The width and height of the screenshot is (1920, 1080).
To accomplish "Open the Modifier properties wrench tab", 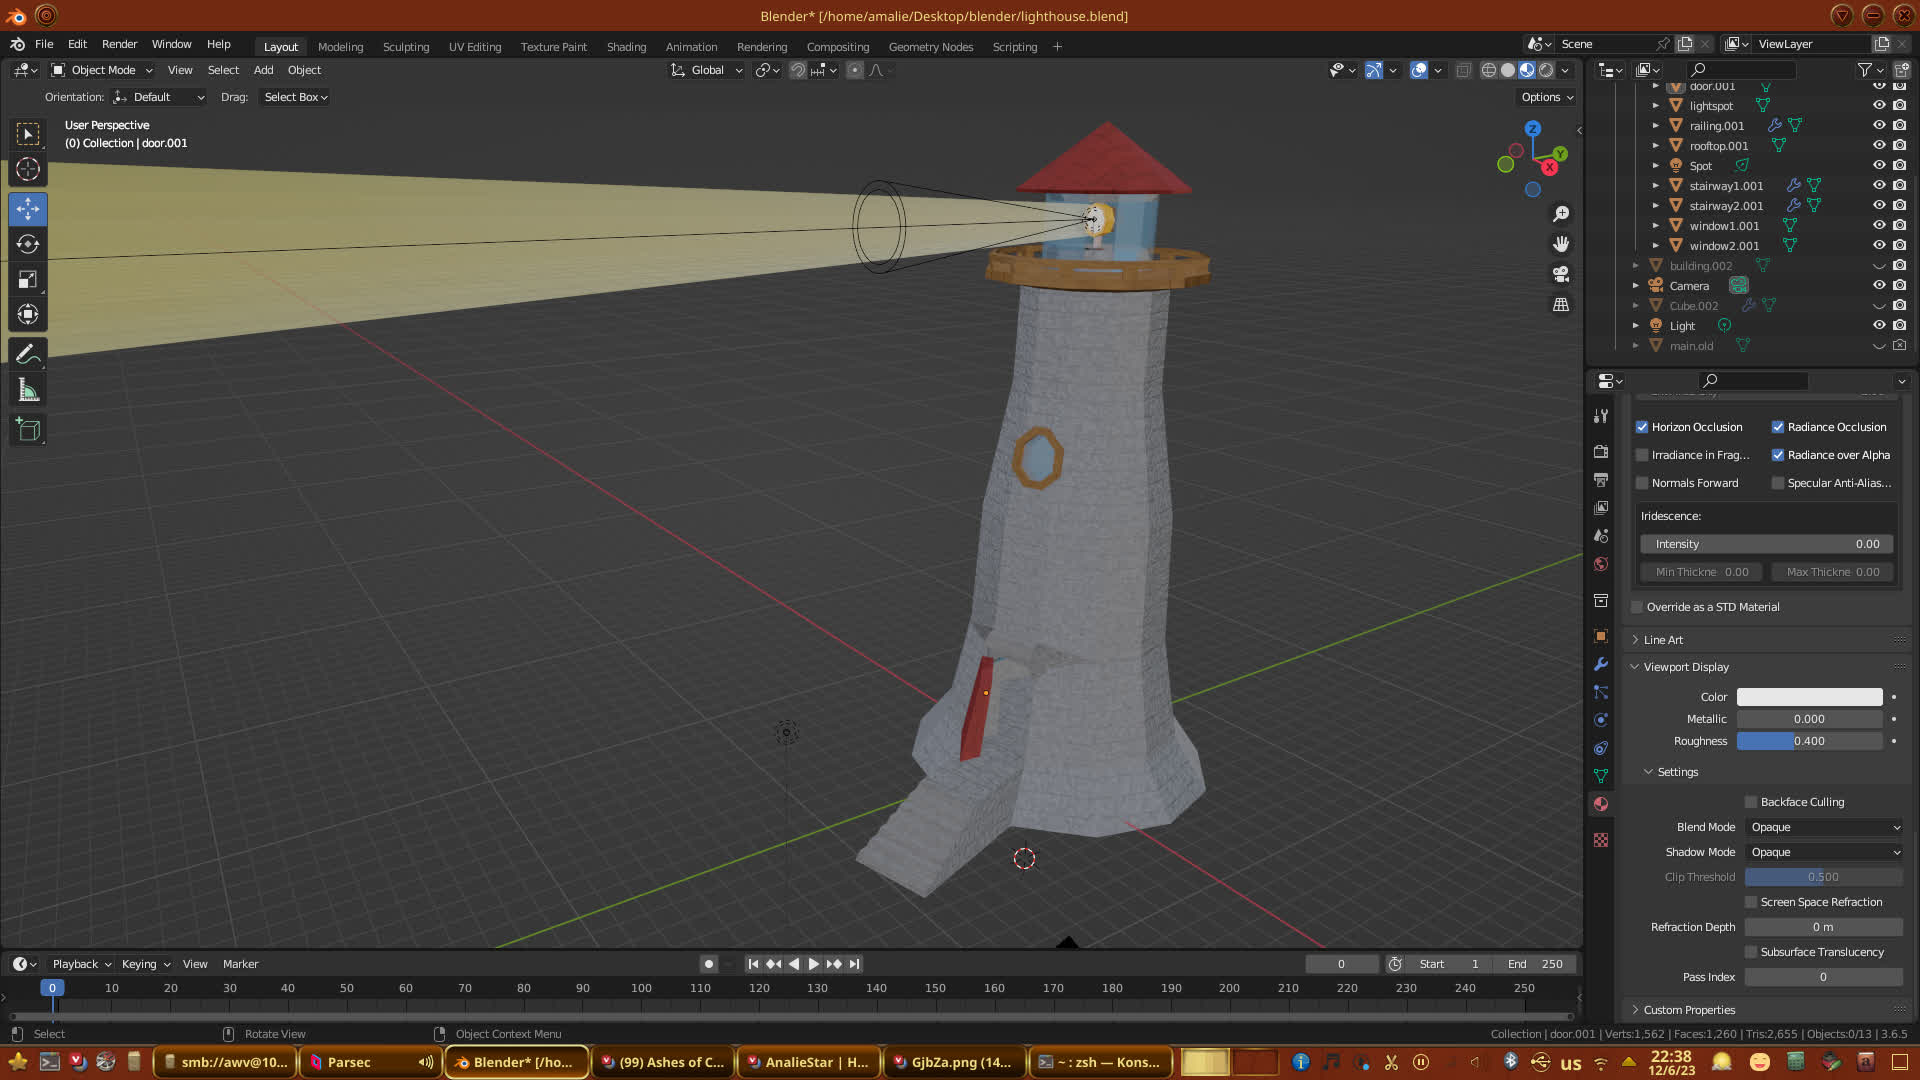I will [x=1601, y=664].
